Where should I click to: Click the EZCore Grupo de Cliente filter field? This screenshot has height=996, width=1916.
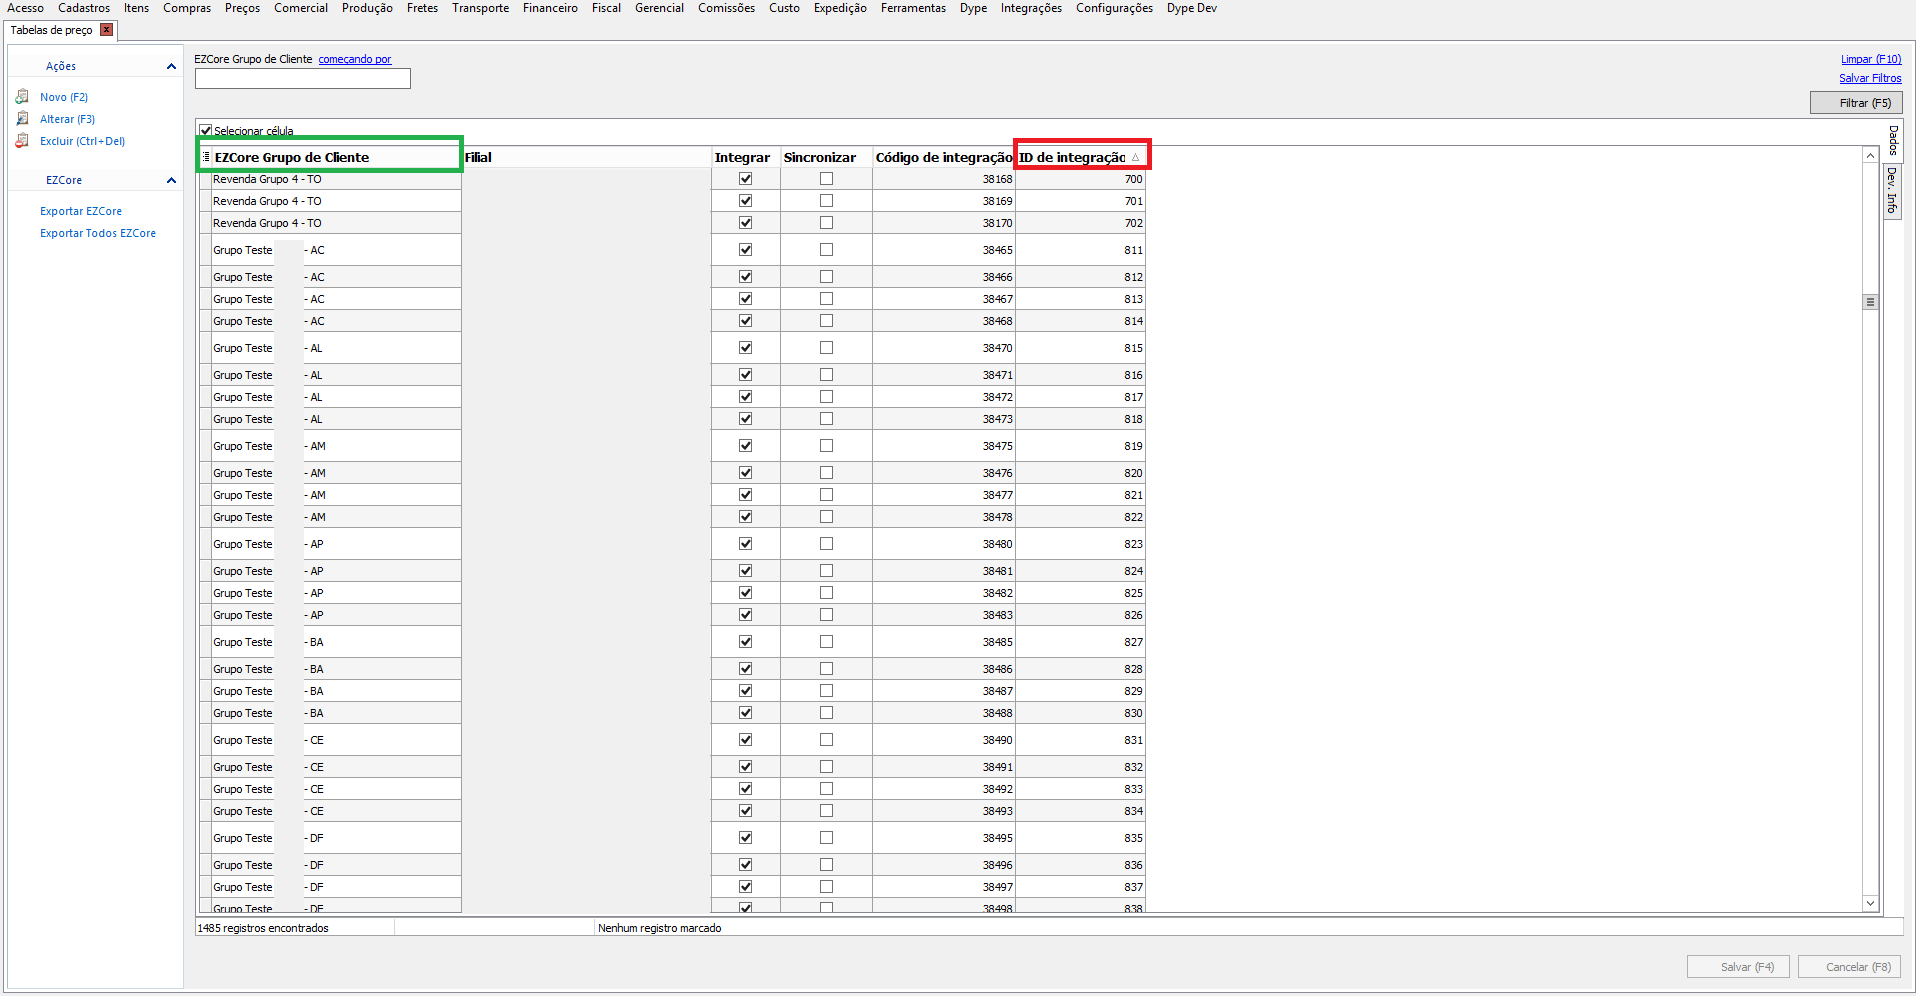[x=302, y=78]
